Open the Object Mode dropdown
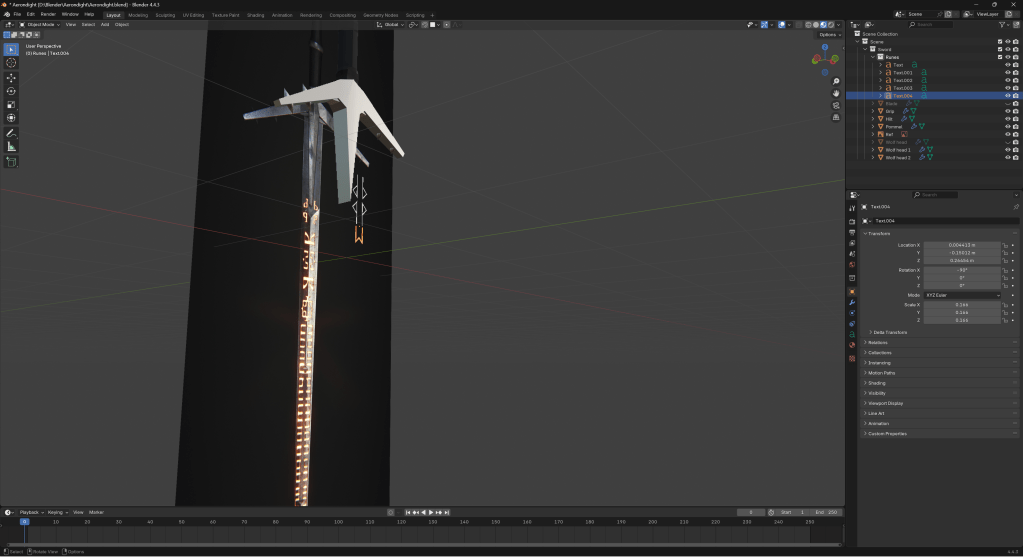1023x557 pixels. point(40,24)
